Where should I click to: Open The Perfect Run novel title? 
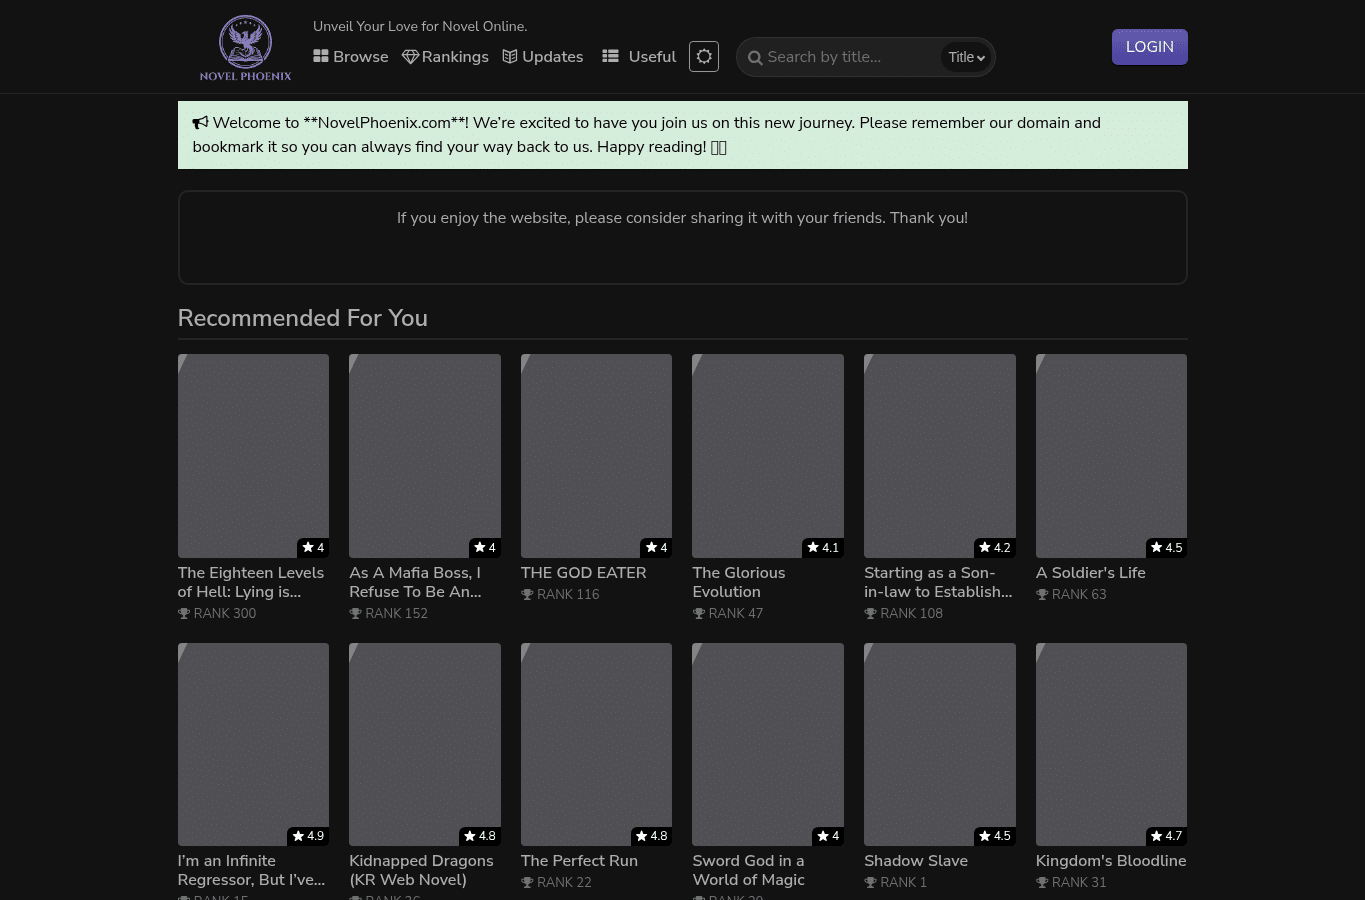pyautogui.click(x=579, y=861)
